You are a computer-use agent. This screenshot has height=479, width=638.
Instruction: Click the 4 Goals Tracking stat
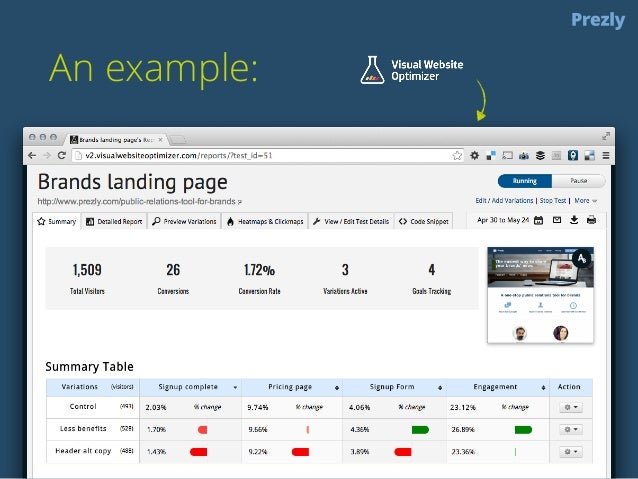coord(431,278)
